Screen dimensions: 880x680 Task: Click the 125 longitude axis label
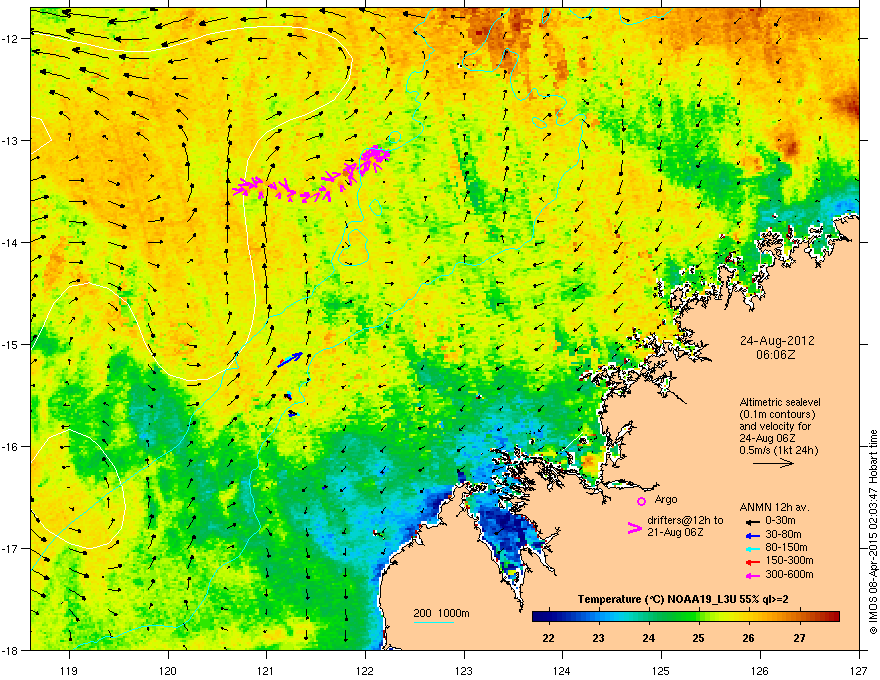click(x=661, y=670)
